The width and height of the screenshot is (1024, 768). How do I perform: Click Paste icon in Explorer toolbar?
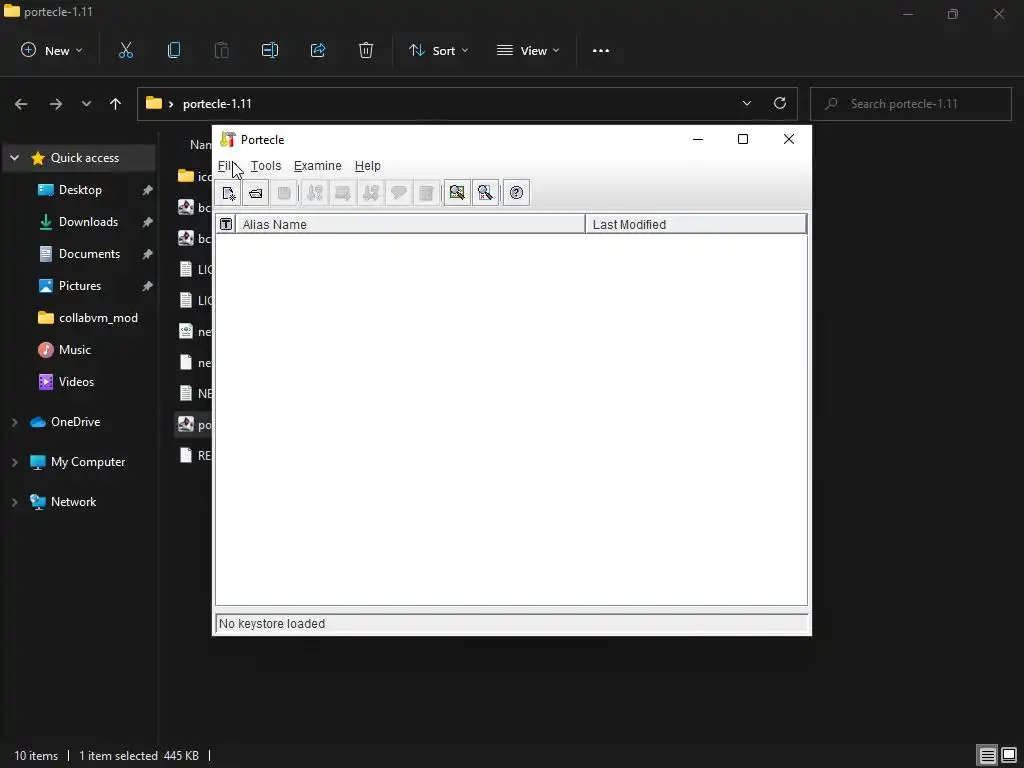[x=222, y=50]
